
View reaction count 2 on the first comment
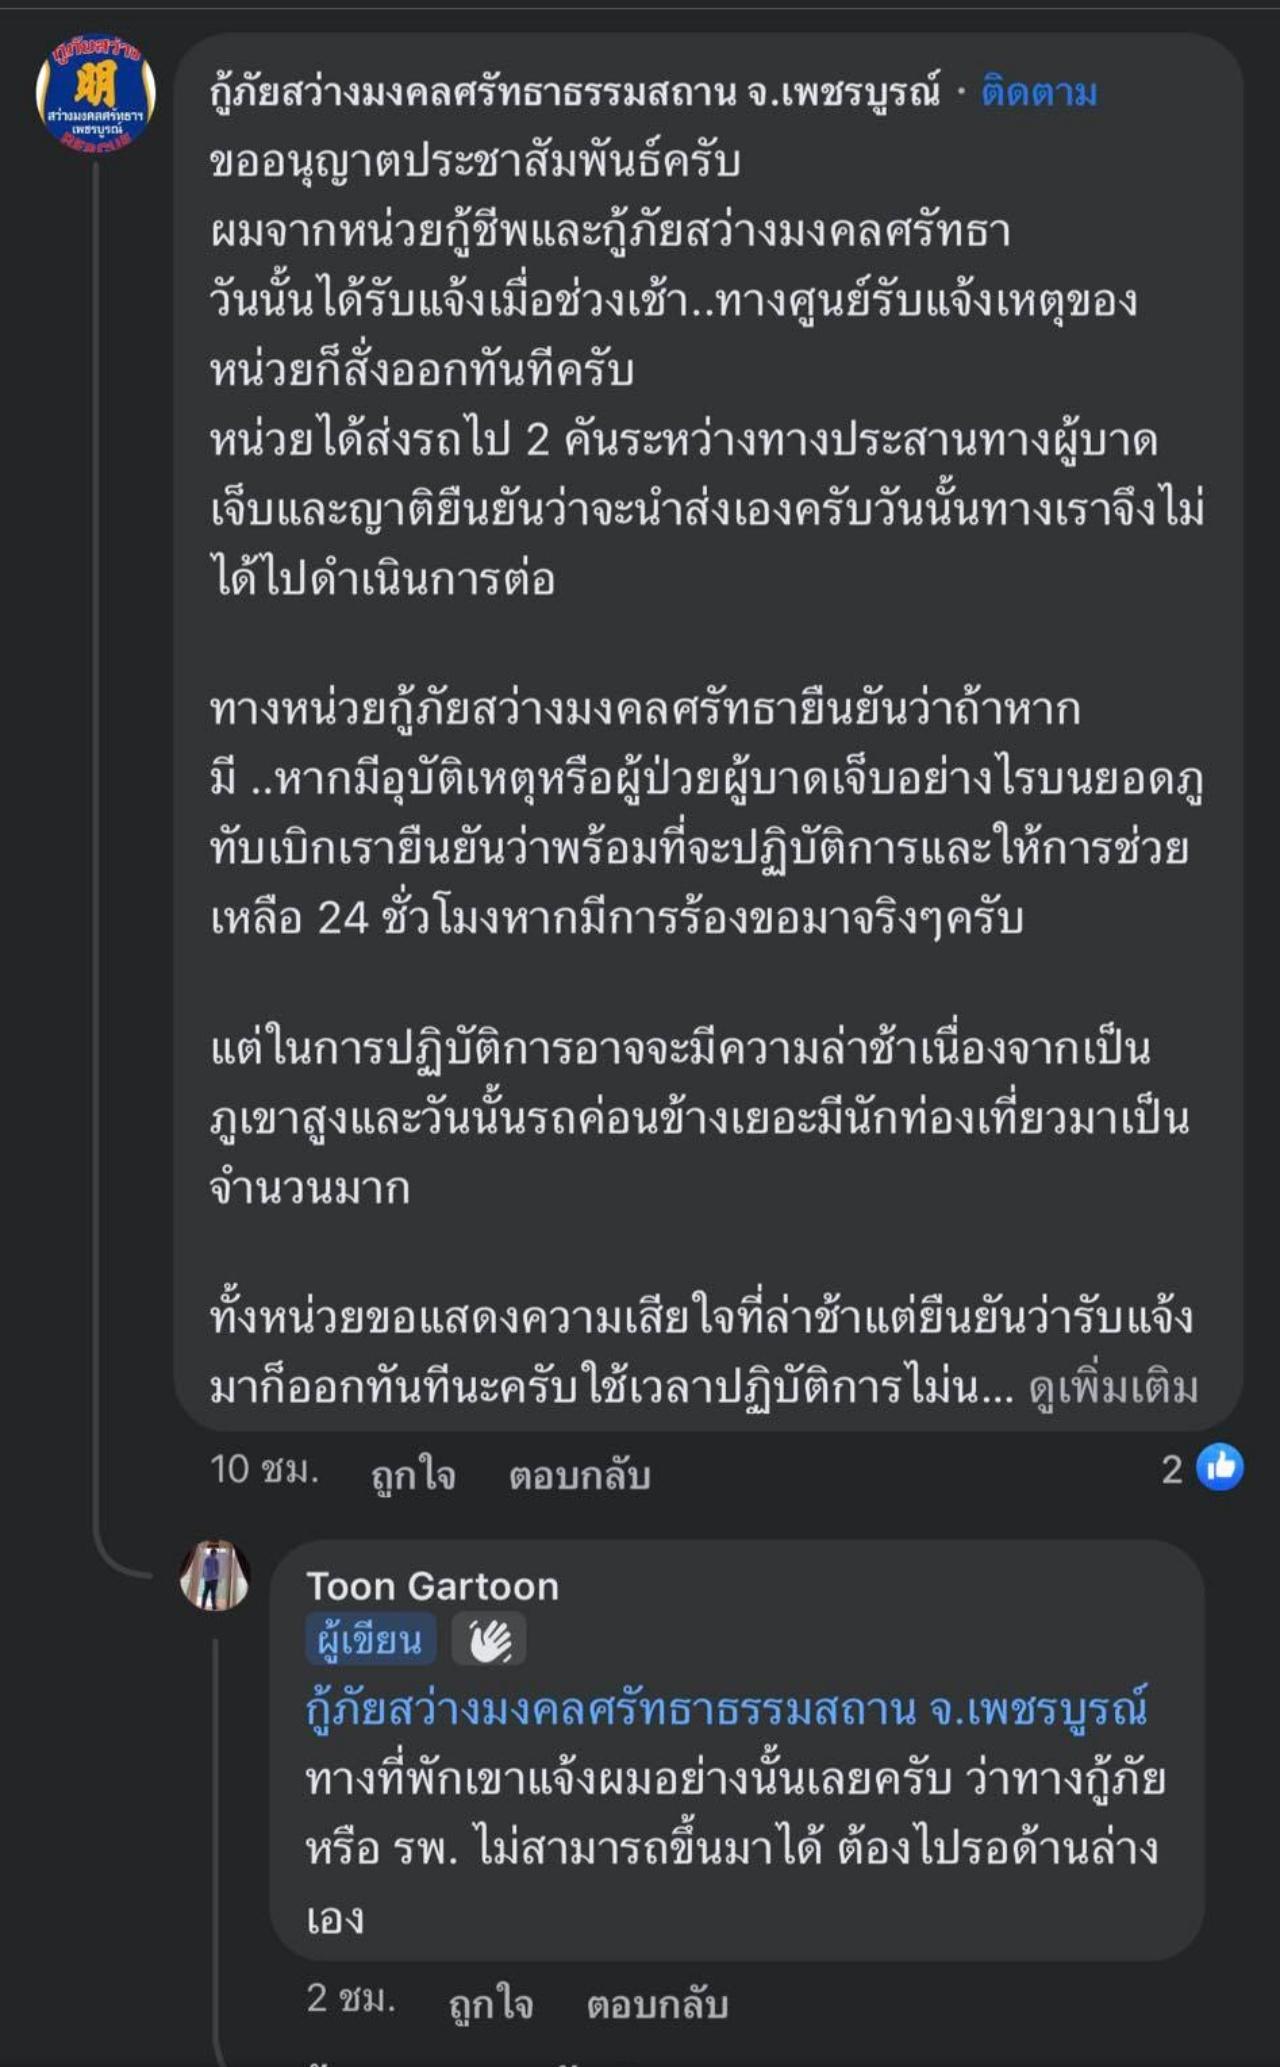point(1172,1469)
